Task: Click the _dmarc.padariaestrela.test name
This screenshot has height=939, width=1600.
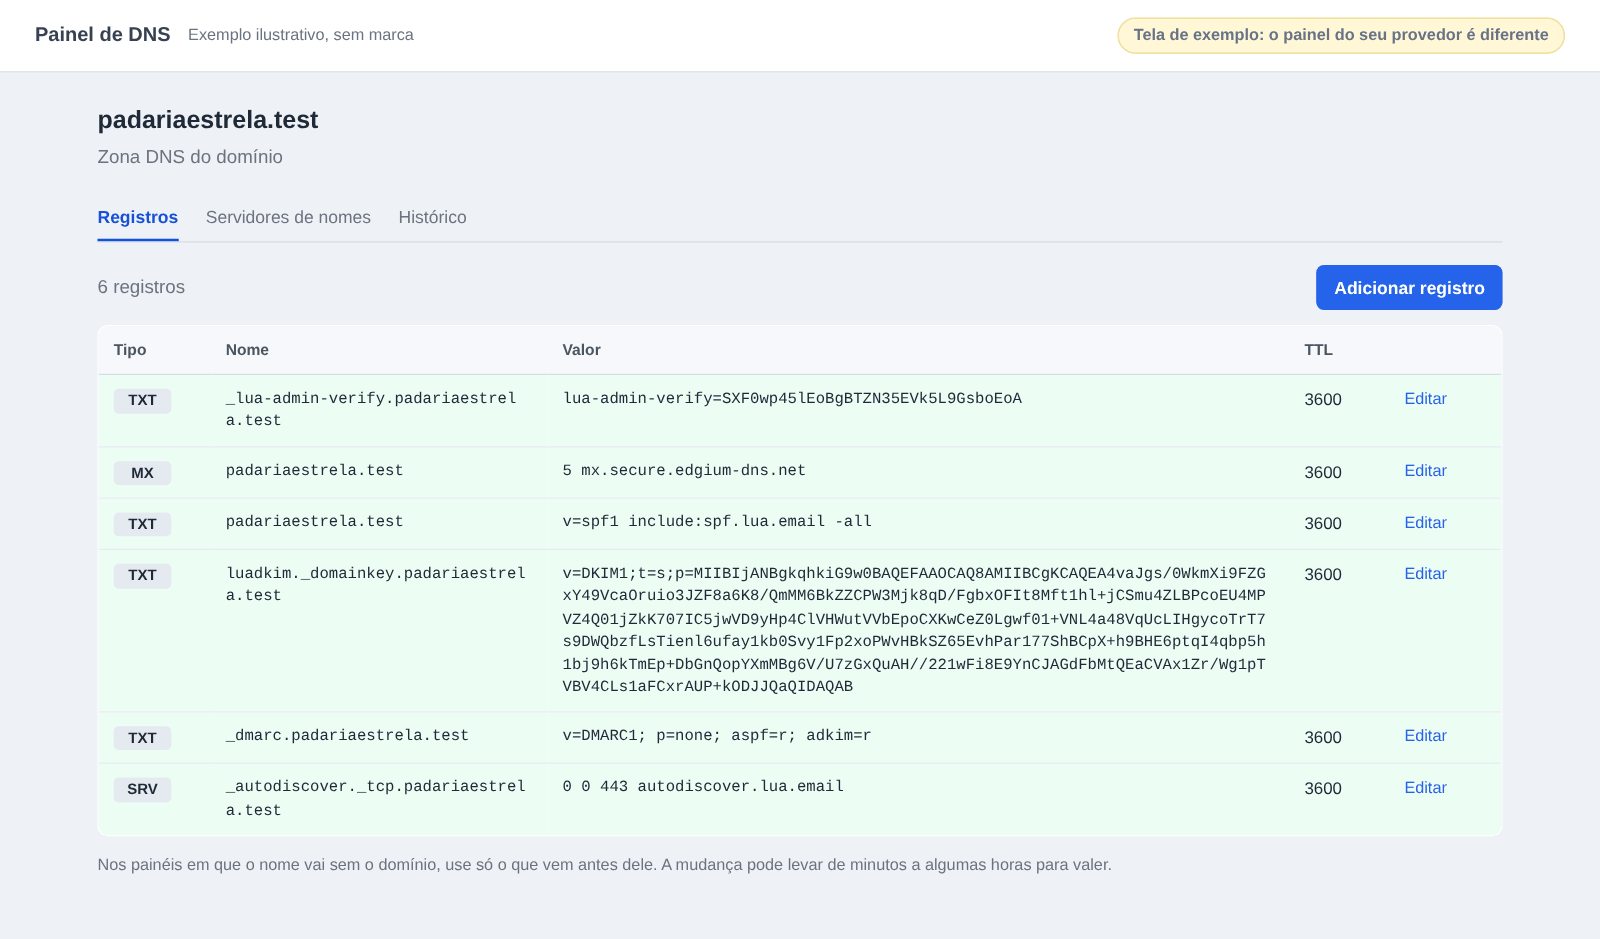Action: (347, 735)
